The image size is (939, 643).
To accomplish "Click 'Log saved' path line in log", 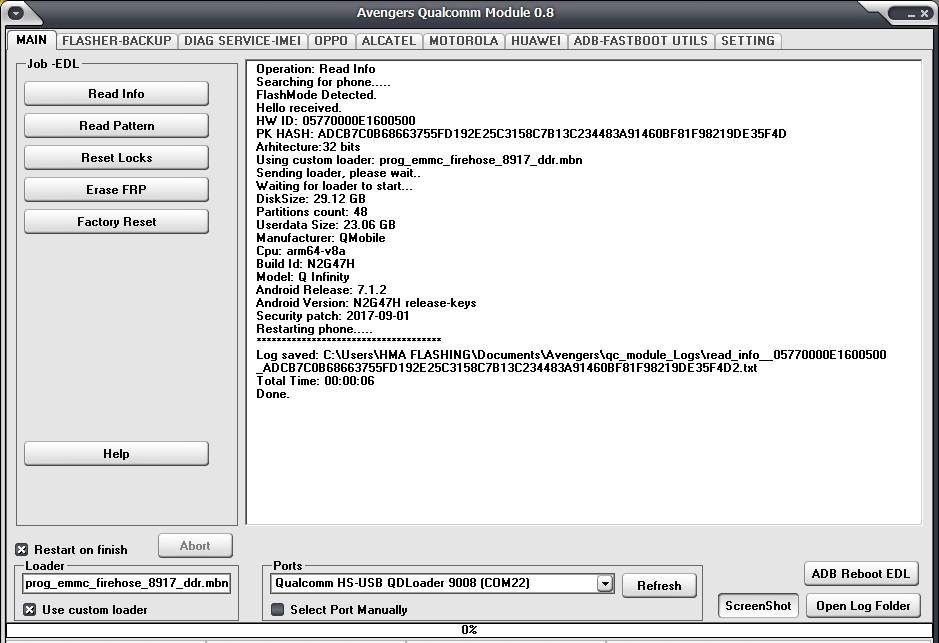I will point(571,361).
